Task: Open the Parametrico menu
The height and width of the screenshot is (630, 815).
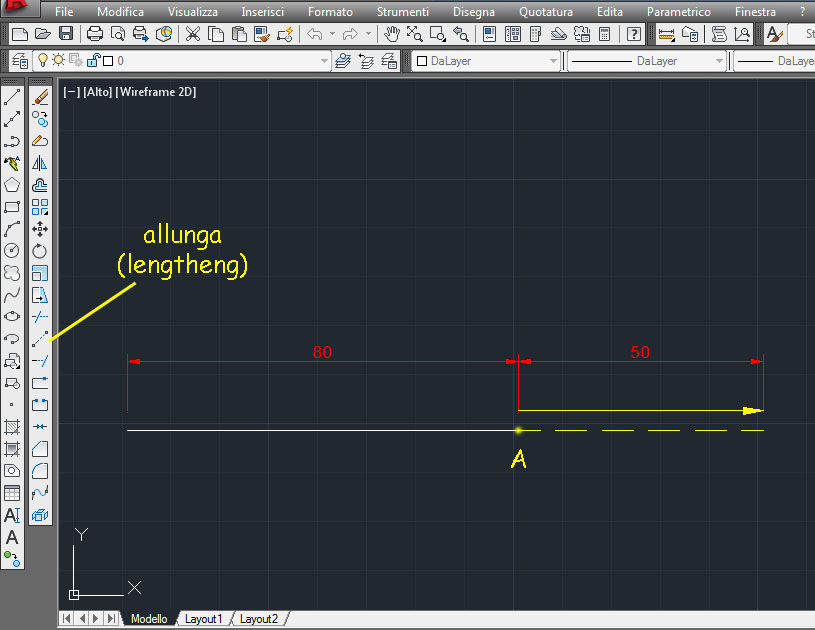Action: [x=678, y=11]
